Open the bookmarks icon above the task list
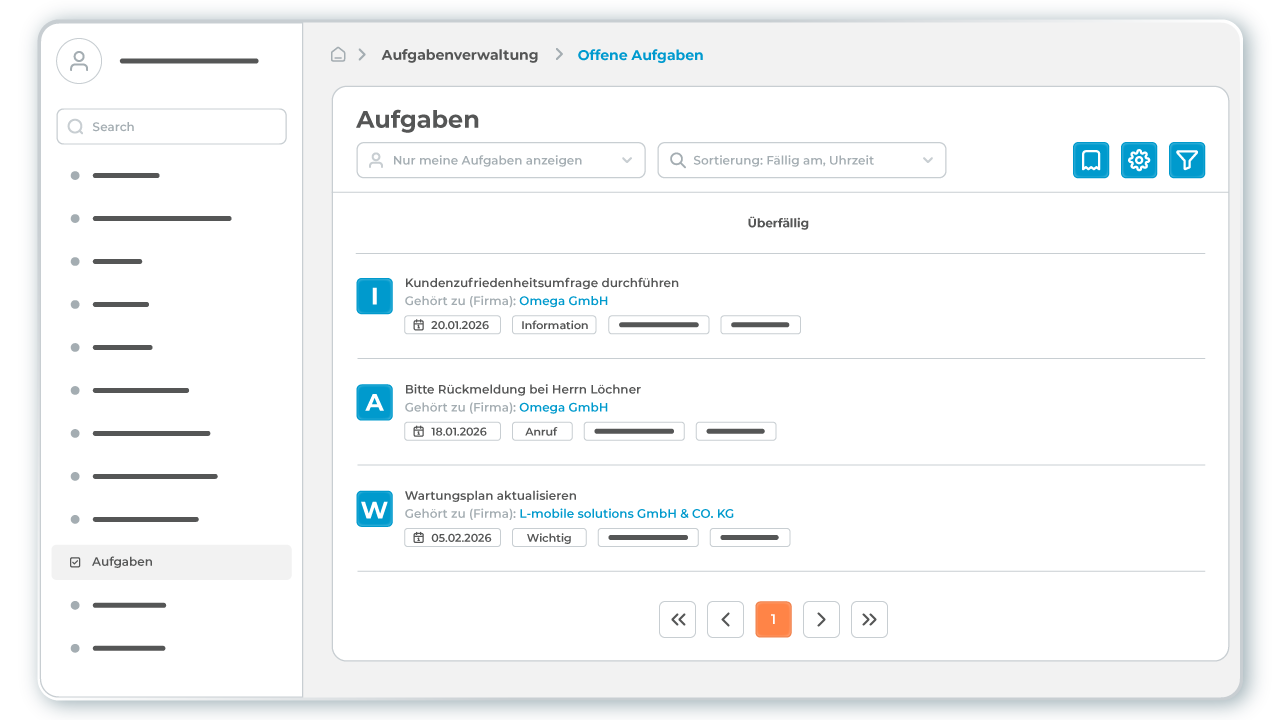Image resolution: width=1280 pixels, height=720 pixels. click(1091, 160)
